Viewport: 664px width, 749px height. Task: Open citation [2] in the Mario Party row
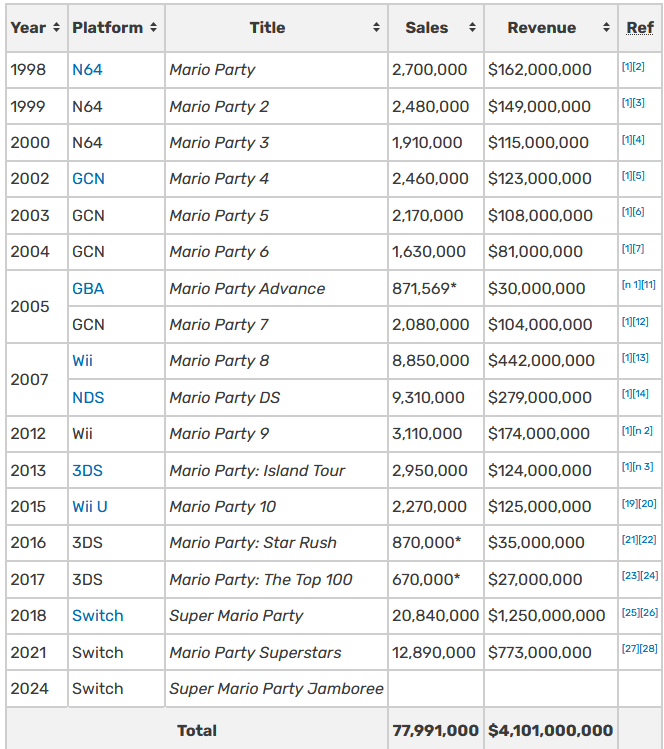coord(639,67)
